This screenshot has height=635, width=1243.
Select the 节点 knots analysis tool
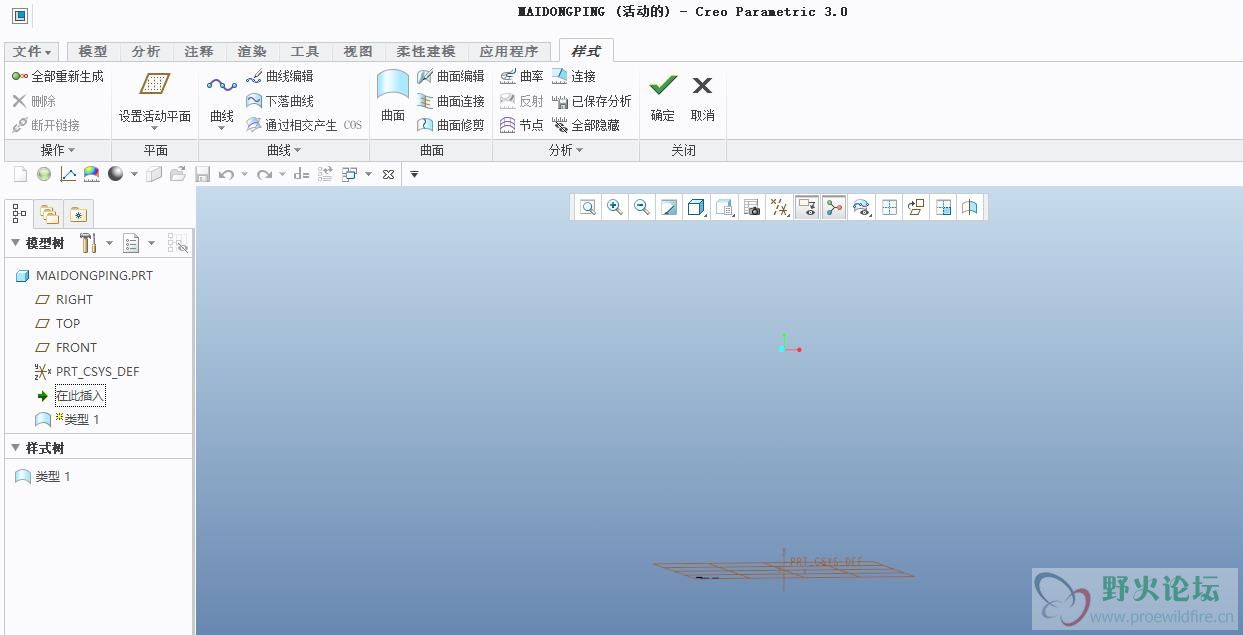point(521,125)
